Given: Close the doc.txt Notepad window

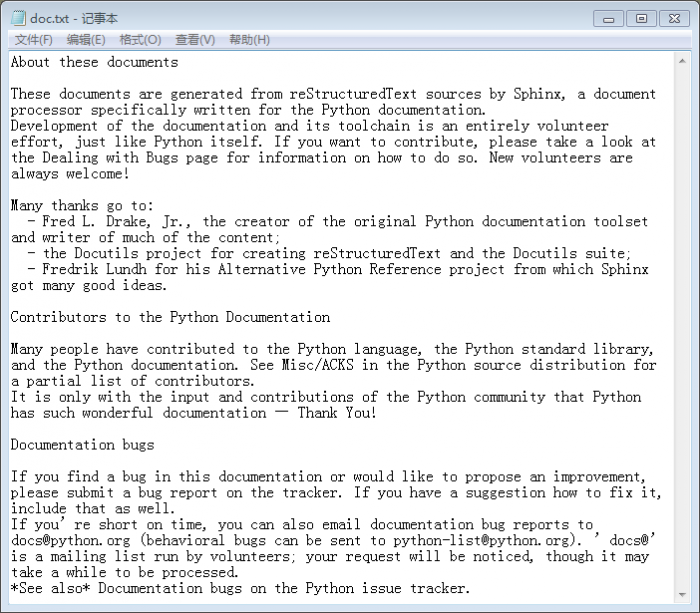Looking at the screenshot, I should 674,19.
